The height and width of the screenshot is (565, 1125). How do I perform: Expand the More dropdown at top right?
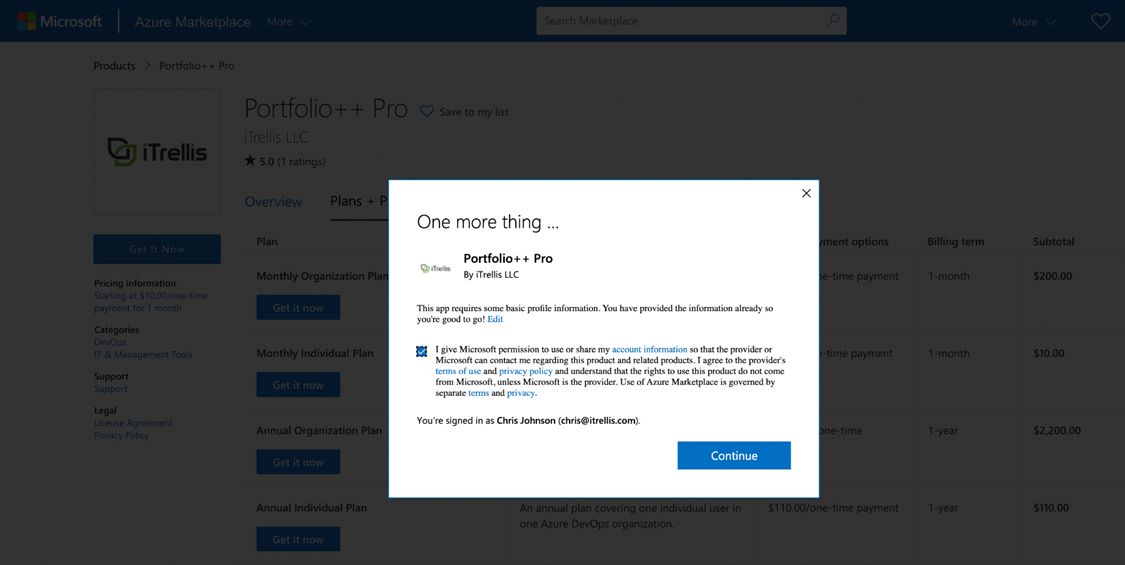tap(1033, 22)
